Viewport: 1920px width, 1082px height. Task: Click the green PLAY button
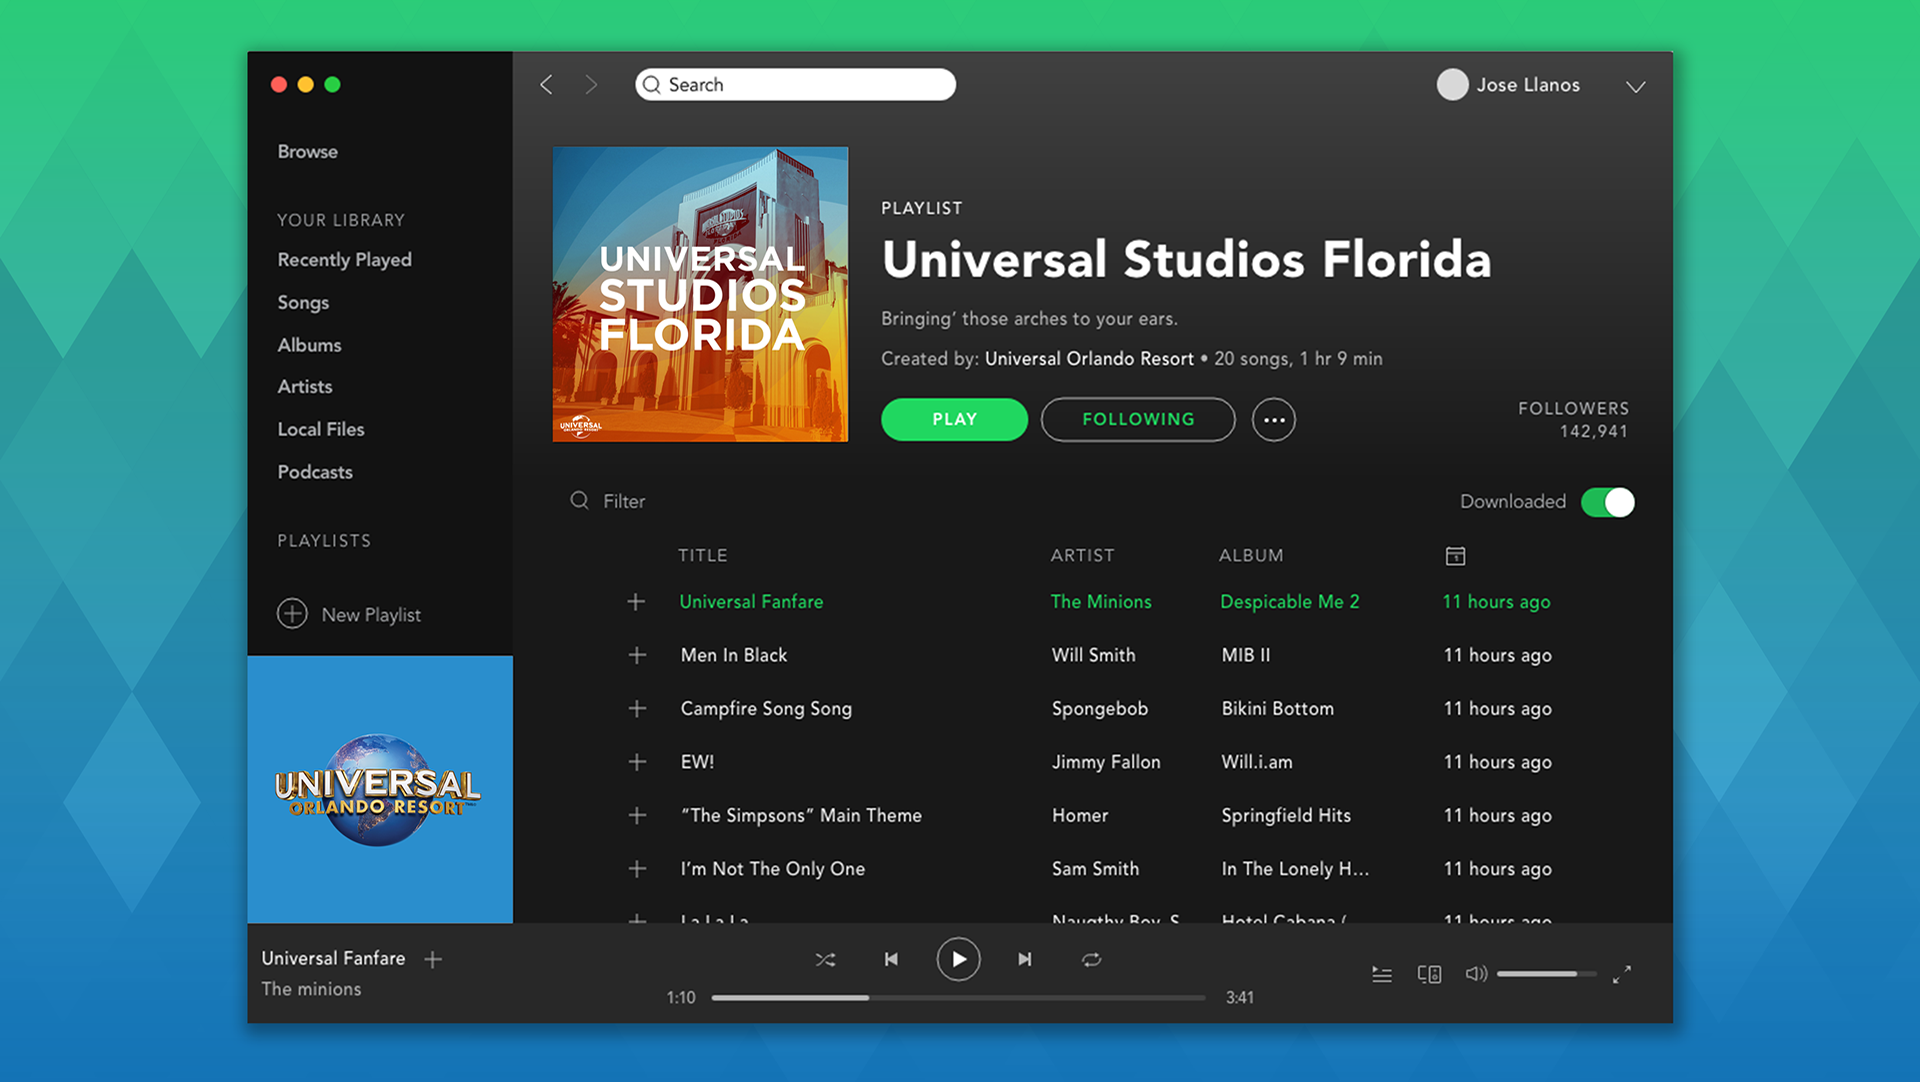[x=954, y=419]
